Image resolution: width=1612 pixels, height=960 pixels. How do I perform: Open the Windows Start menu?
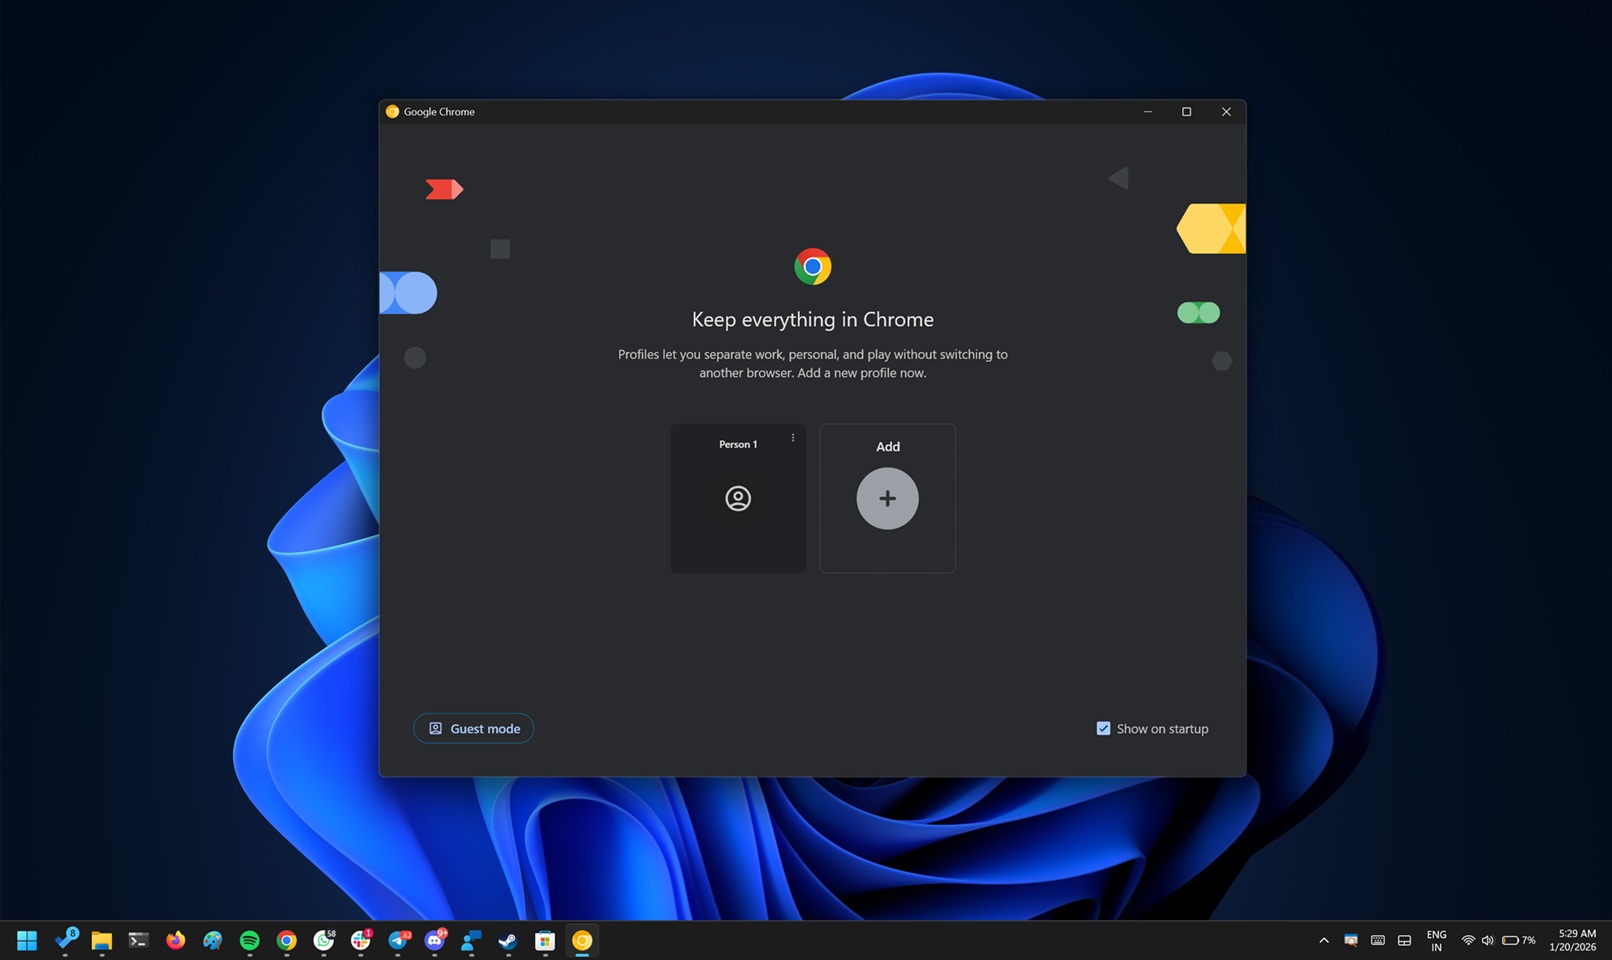pyautogui.click(x=27, y=940)
